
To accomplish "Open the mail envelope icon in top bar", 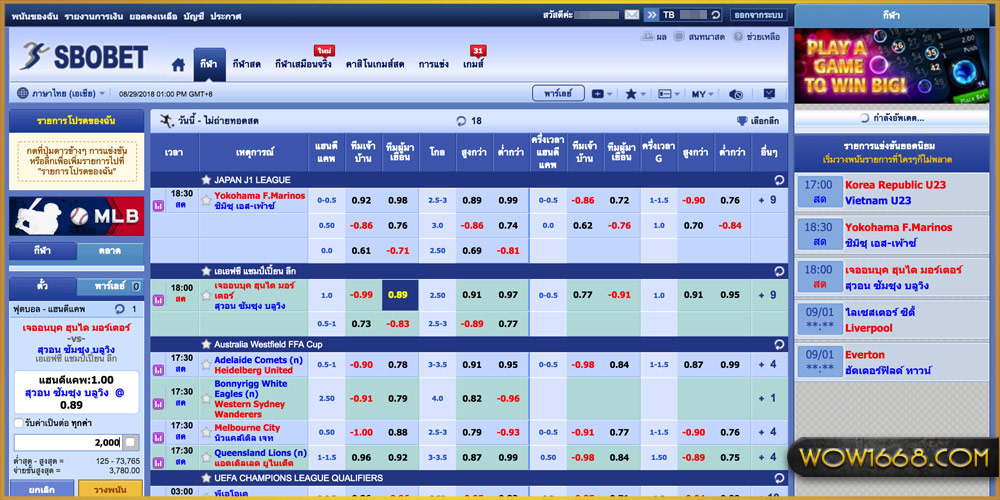I will click(631, 15).
